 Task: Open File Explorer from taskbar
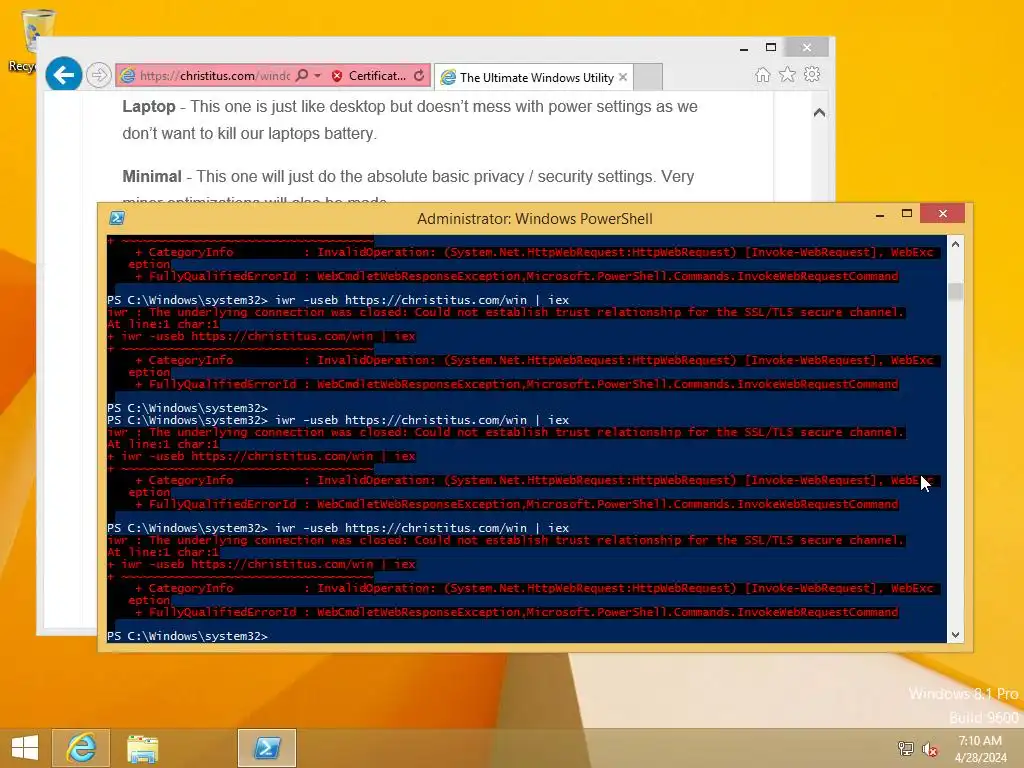point(142,748)
